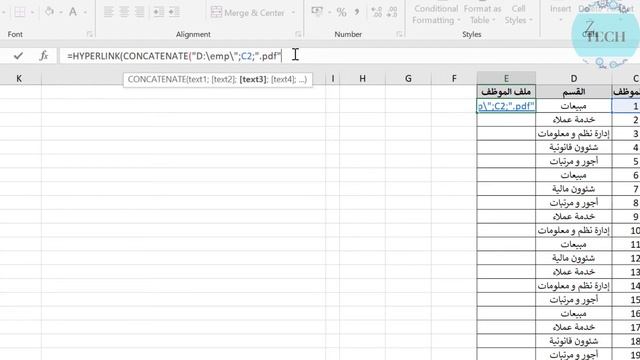This screenshot has width=640, height=360.
Task: Open Number group dialog launcher
Action: 399,35
